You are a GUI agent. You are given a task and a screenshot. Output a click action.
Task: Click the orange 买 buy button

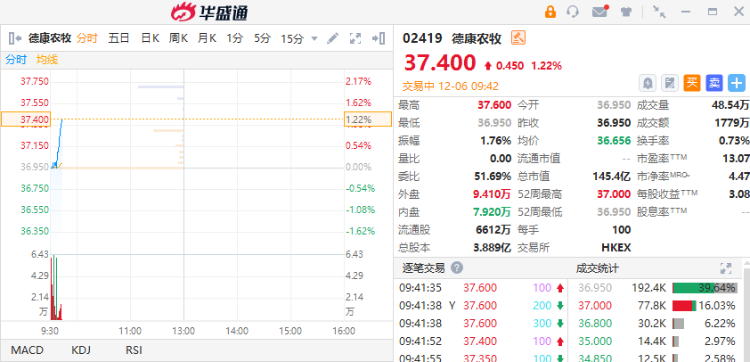(x=692, y=83)
